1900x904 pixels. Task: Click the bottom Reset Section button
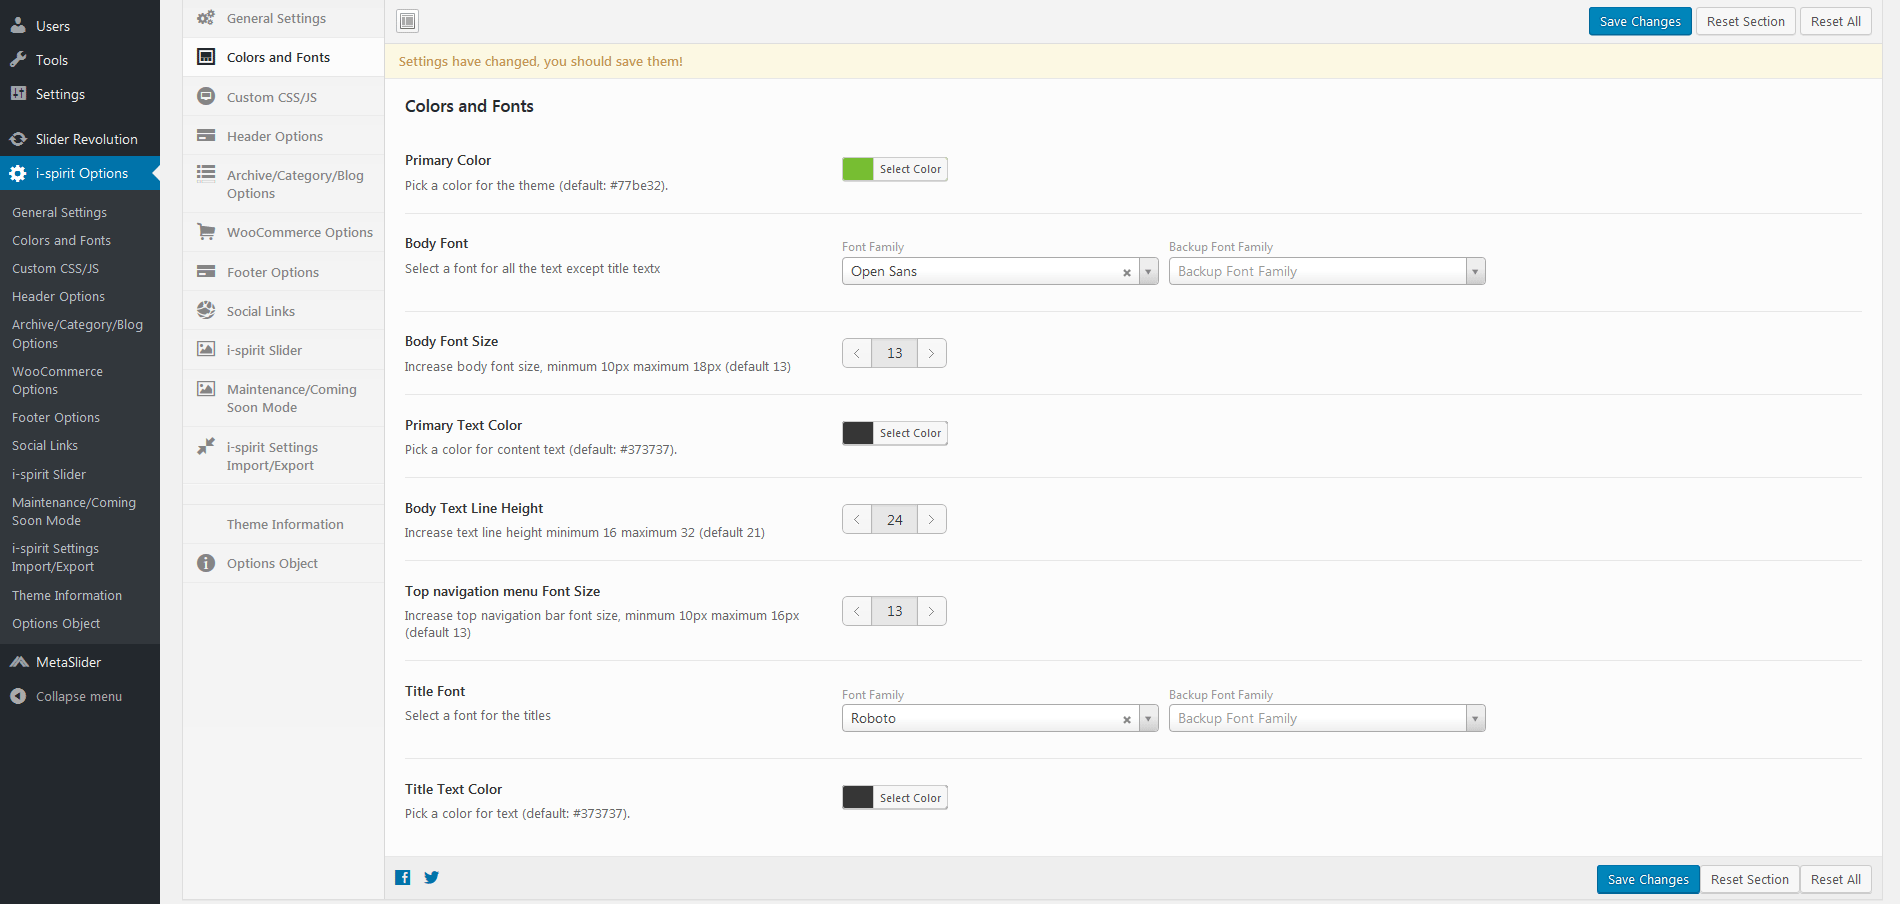click(x=1749, y=879)
